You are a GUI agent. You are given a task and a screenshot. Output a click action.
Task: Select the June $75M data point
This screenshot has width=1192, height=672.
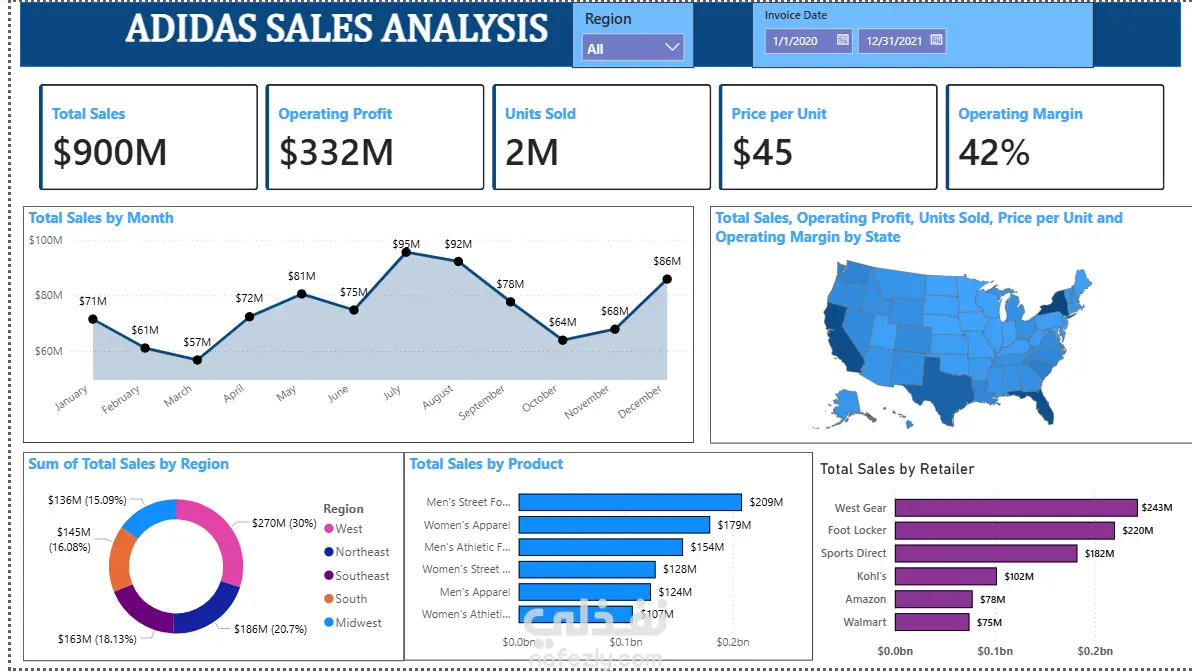(x=353, y=309)
